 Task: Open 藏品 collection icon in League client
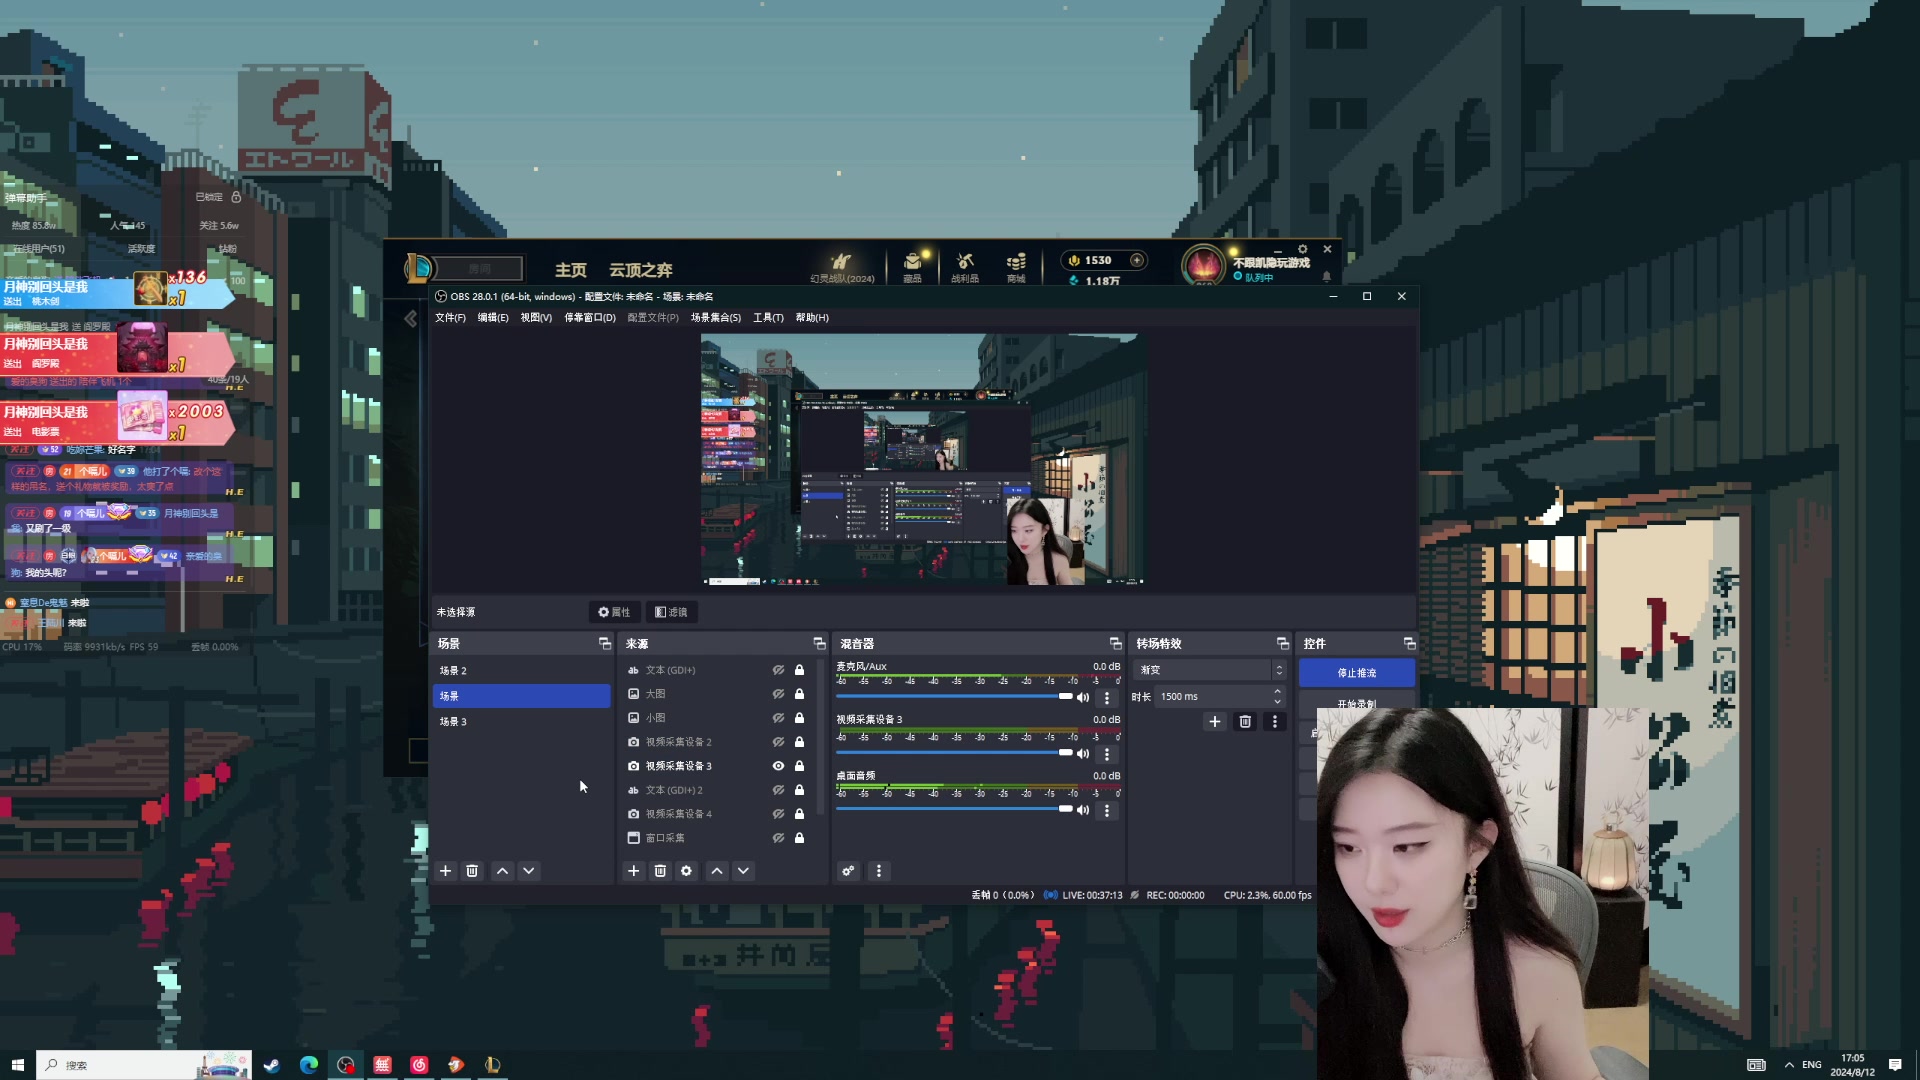coord(912,266)
